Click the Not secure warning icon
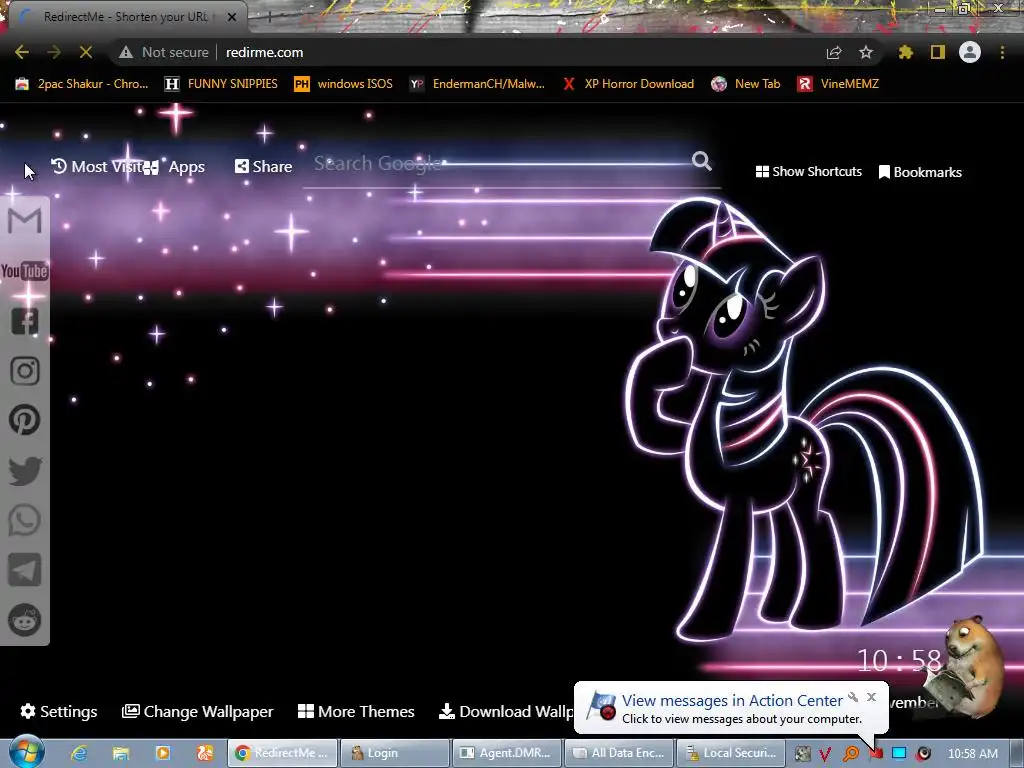Screen dimensions: 1024x768 click(x=126, y=52)
